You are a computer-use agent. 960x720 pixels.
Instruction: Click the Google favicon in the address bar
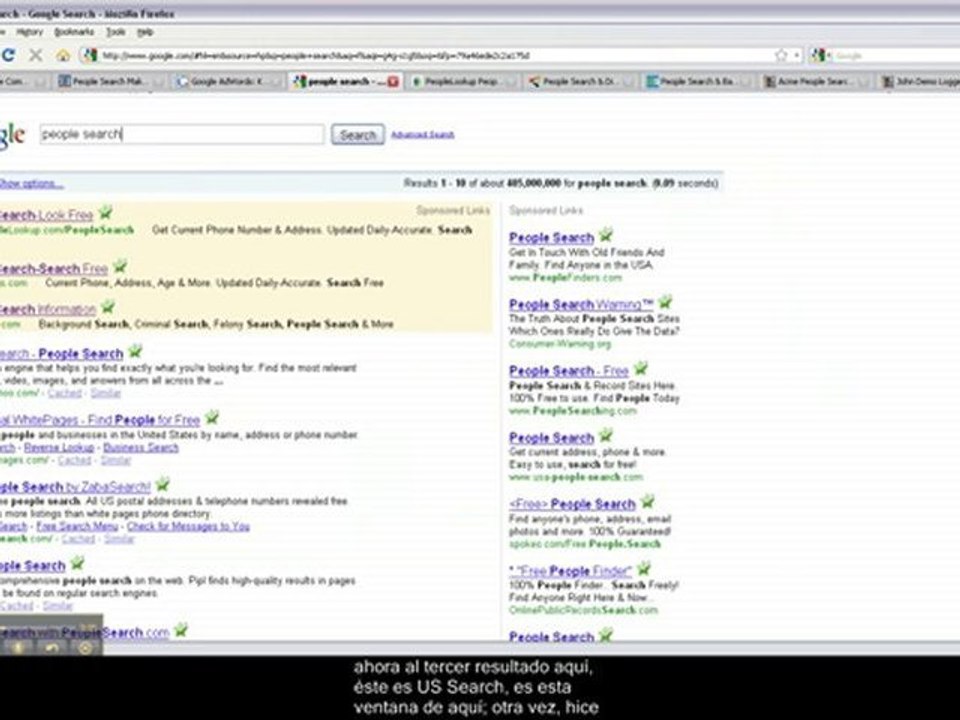91,55
